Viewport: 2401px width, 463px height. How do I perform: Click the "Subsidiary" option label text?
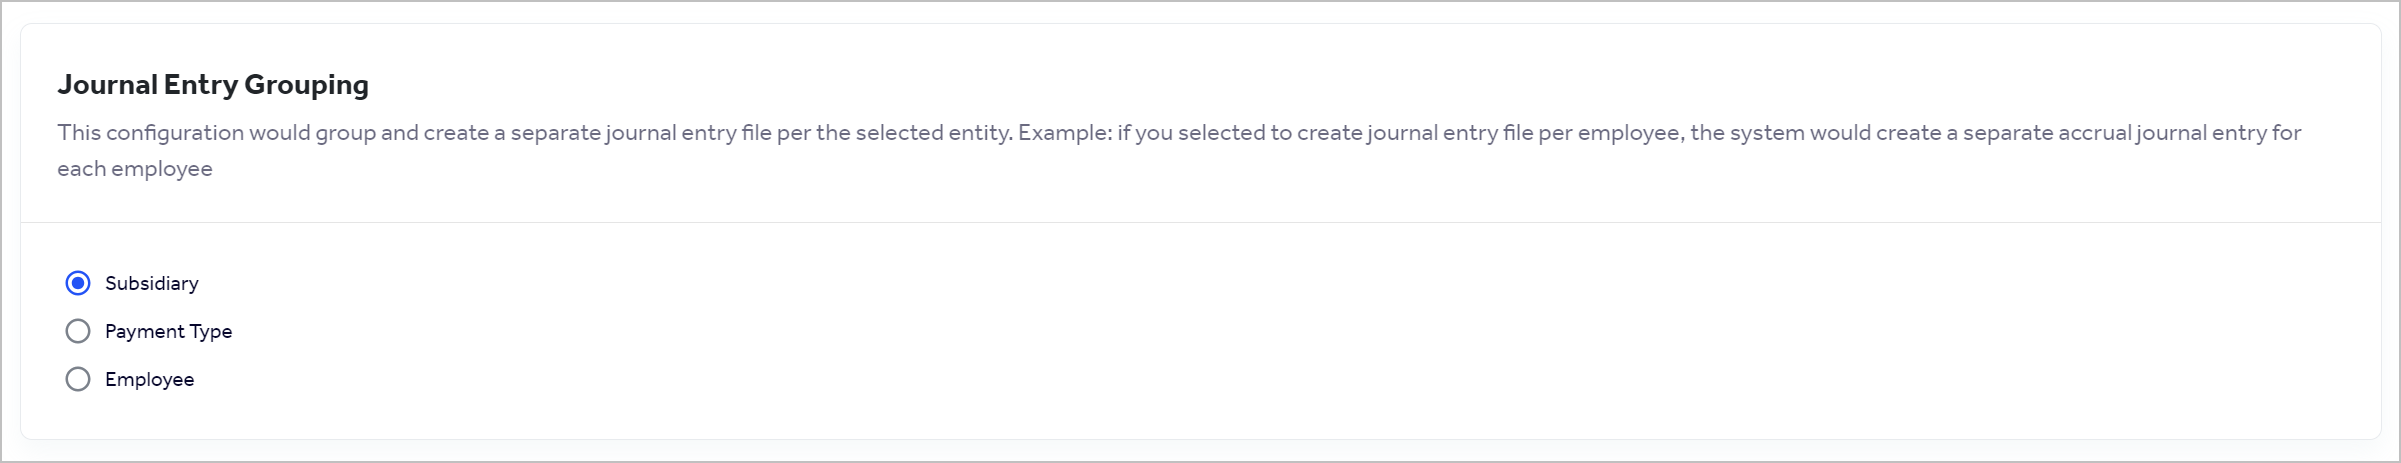152,283
